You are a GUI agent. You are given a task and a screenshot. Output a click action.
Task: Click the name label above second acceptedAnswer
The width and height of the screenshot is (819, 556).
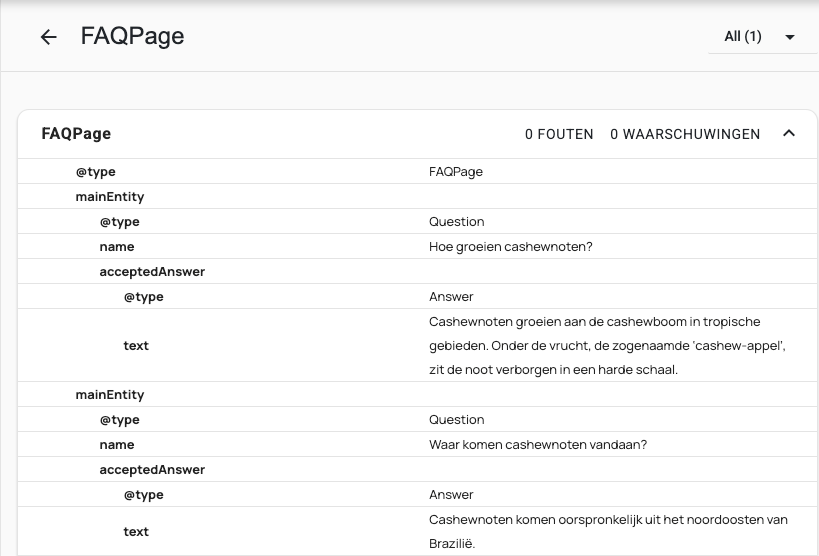click(117, 444)
